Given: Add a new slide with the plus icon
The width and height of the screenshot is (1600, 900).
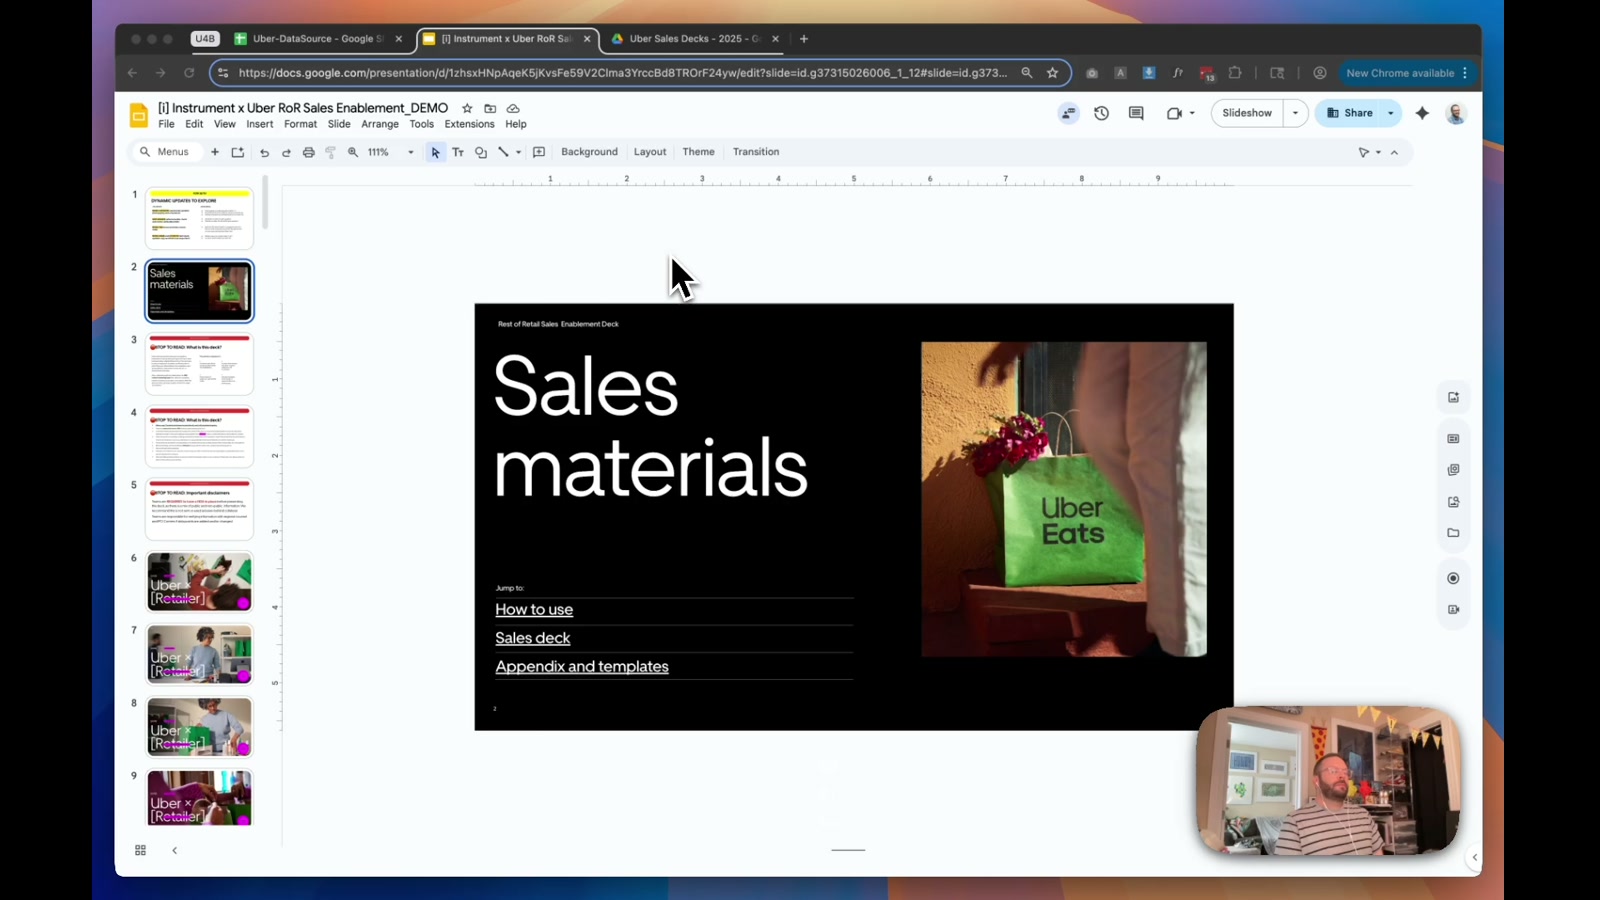Looking at the screenshot, I should 215,152.
